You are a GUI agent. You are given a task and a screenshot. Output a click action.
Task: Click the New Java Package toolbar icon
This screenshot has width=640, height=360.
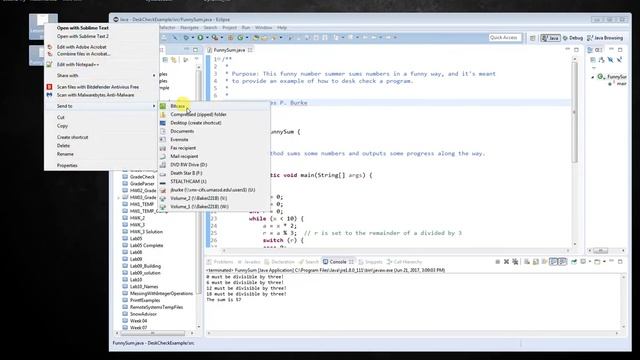(x=230, y=38)
